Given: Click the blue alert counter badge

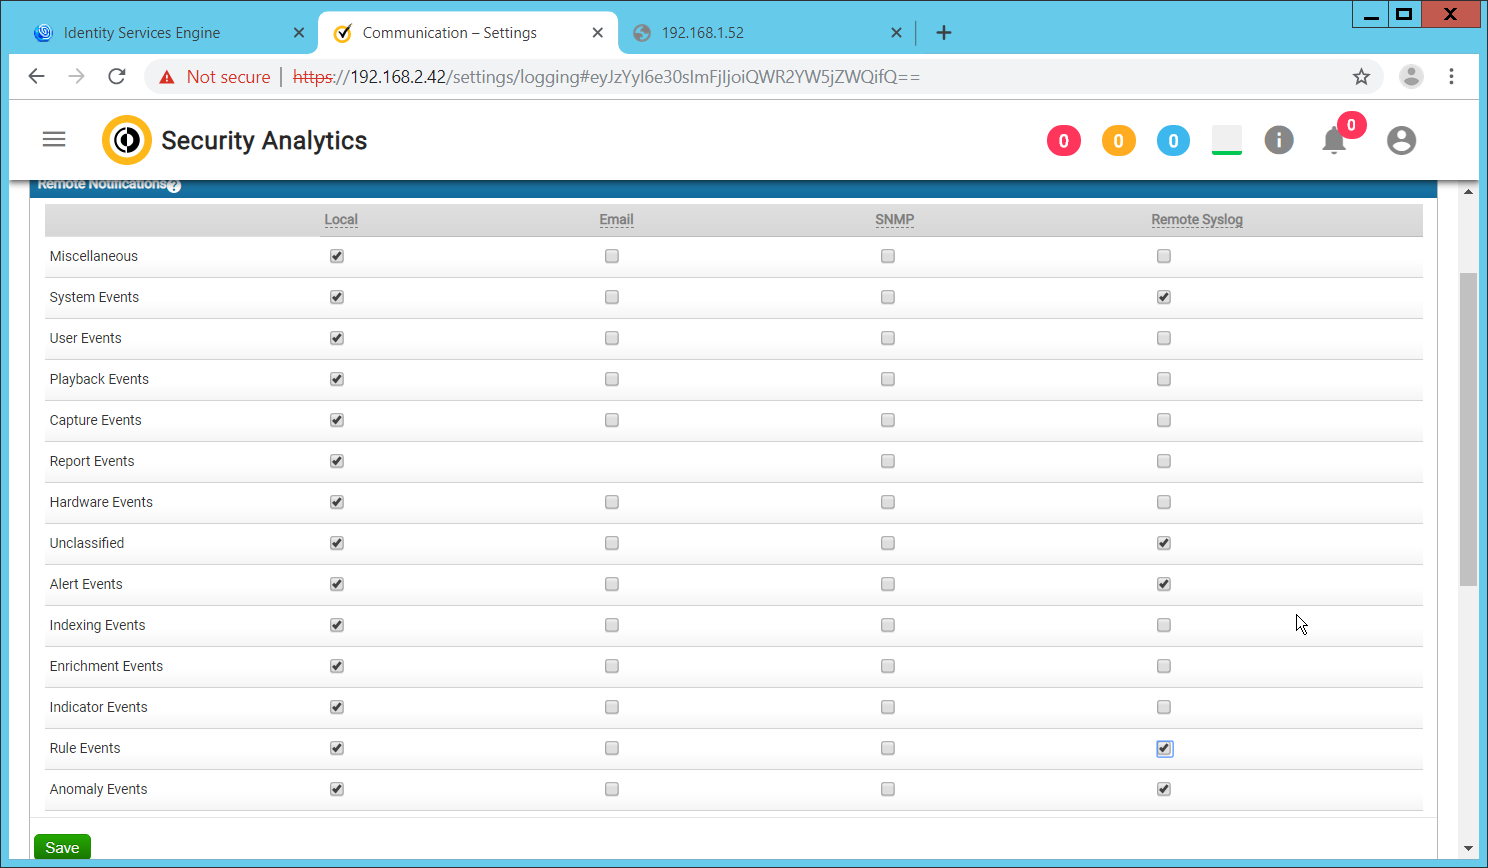Looking at the screenshot, I should click(x=1173, y=141).
